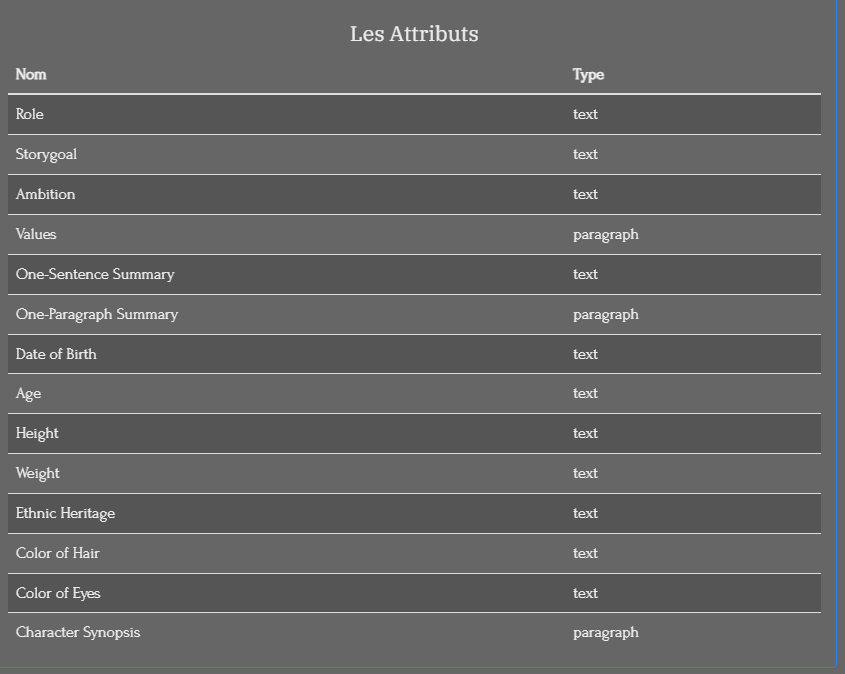
Task: Select the Role attribute row
Action: [414, 114]
